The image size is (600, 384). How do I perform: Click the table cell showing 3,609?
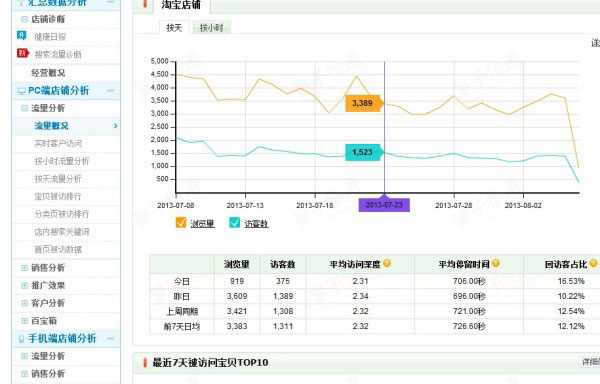pyautogui.click(x=237, y=296)
